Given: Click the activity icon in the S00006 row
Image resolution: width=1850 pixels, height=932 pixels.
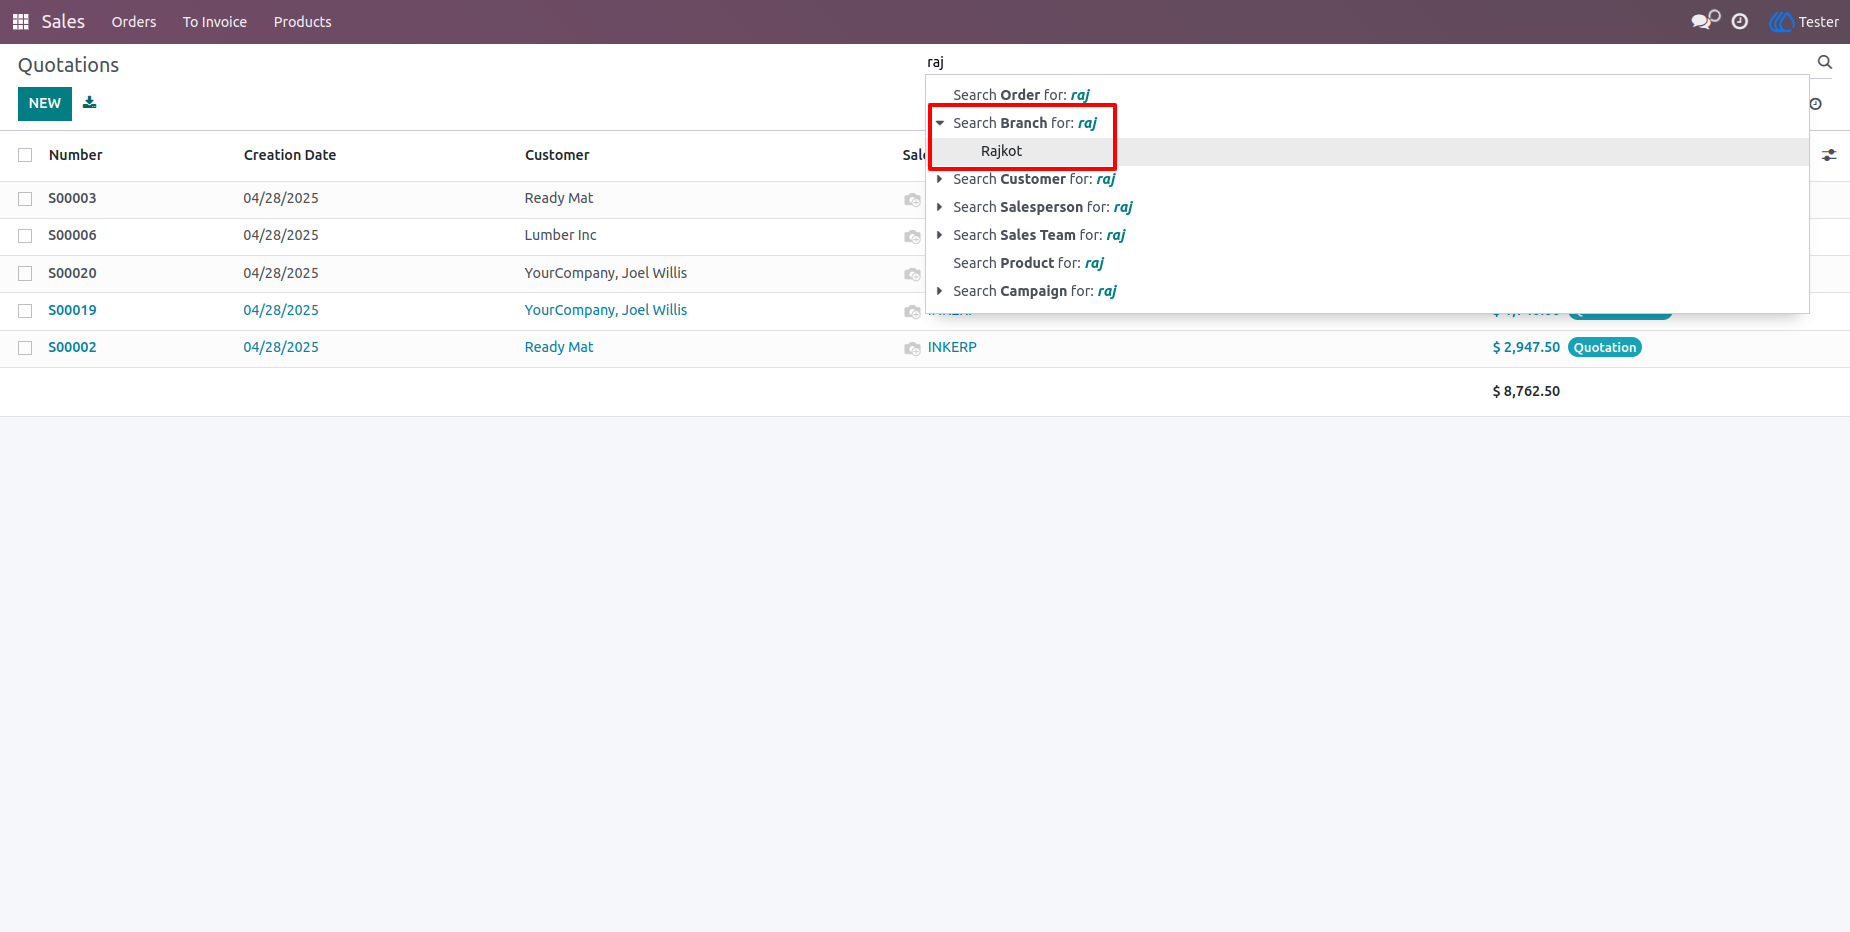Looking at the screenshot, I should [912, 236].
